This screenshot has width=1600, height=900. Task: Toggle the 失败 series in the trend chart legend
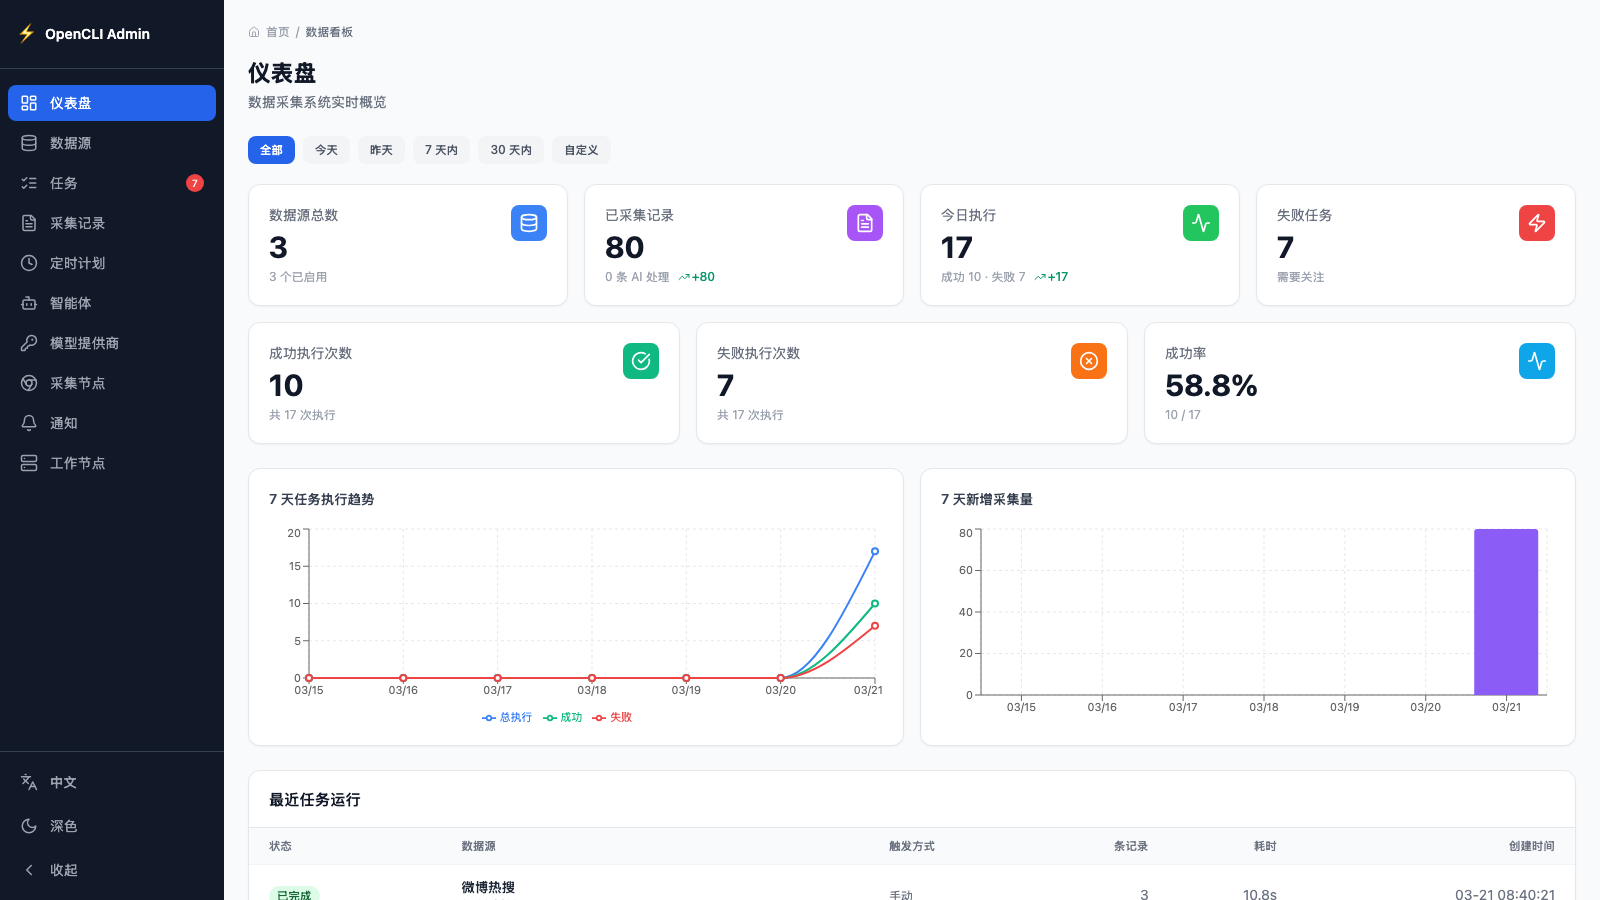point(611,717)
